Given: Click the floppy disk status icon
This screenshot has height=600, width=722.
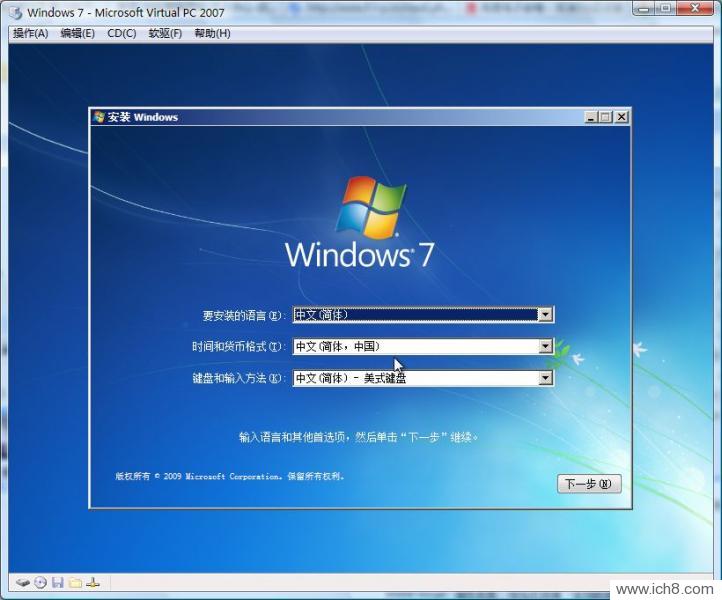Looking at the screenshot, I should coord(58,582).
